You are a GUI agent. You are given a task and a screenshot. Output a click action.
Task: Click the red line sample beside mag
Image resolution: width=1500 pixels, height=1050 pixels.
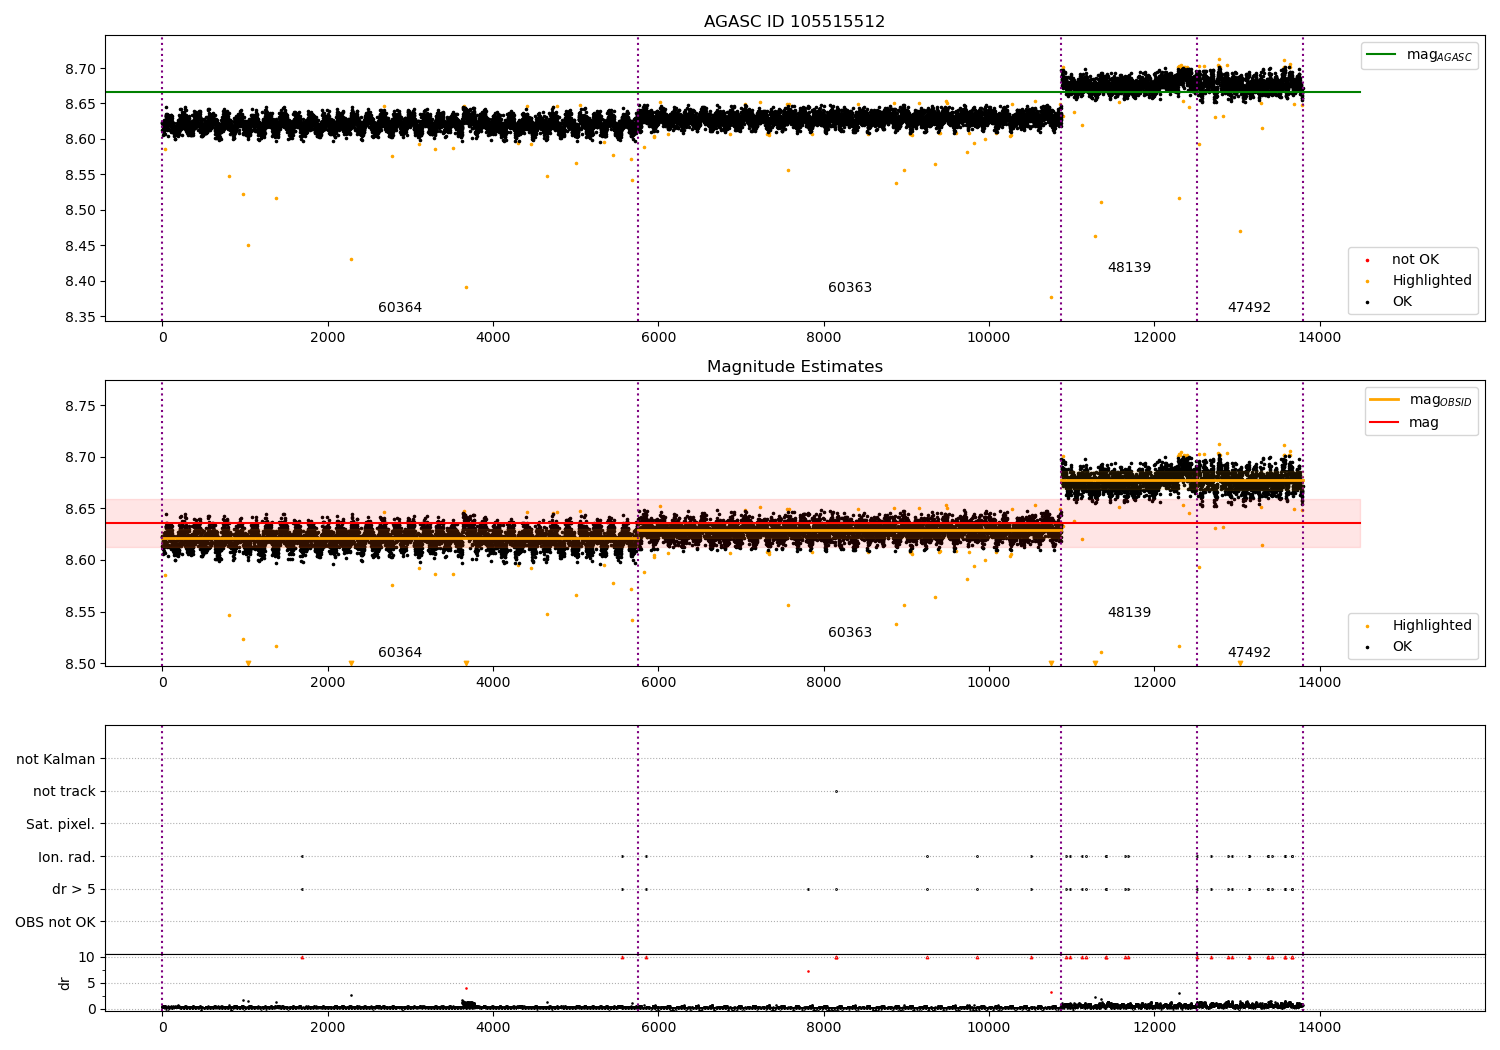point(1384,423)
